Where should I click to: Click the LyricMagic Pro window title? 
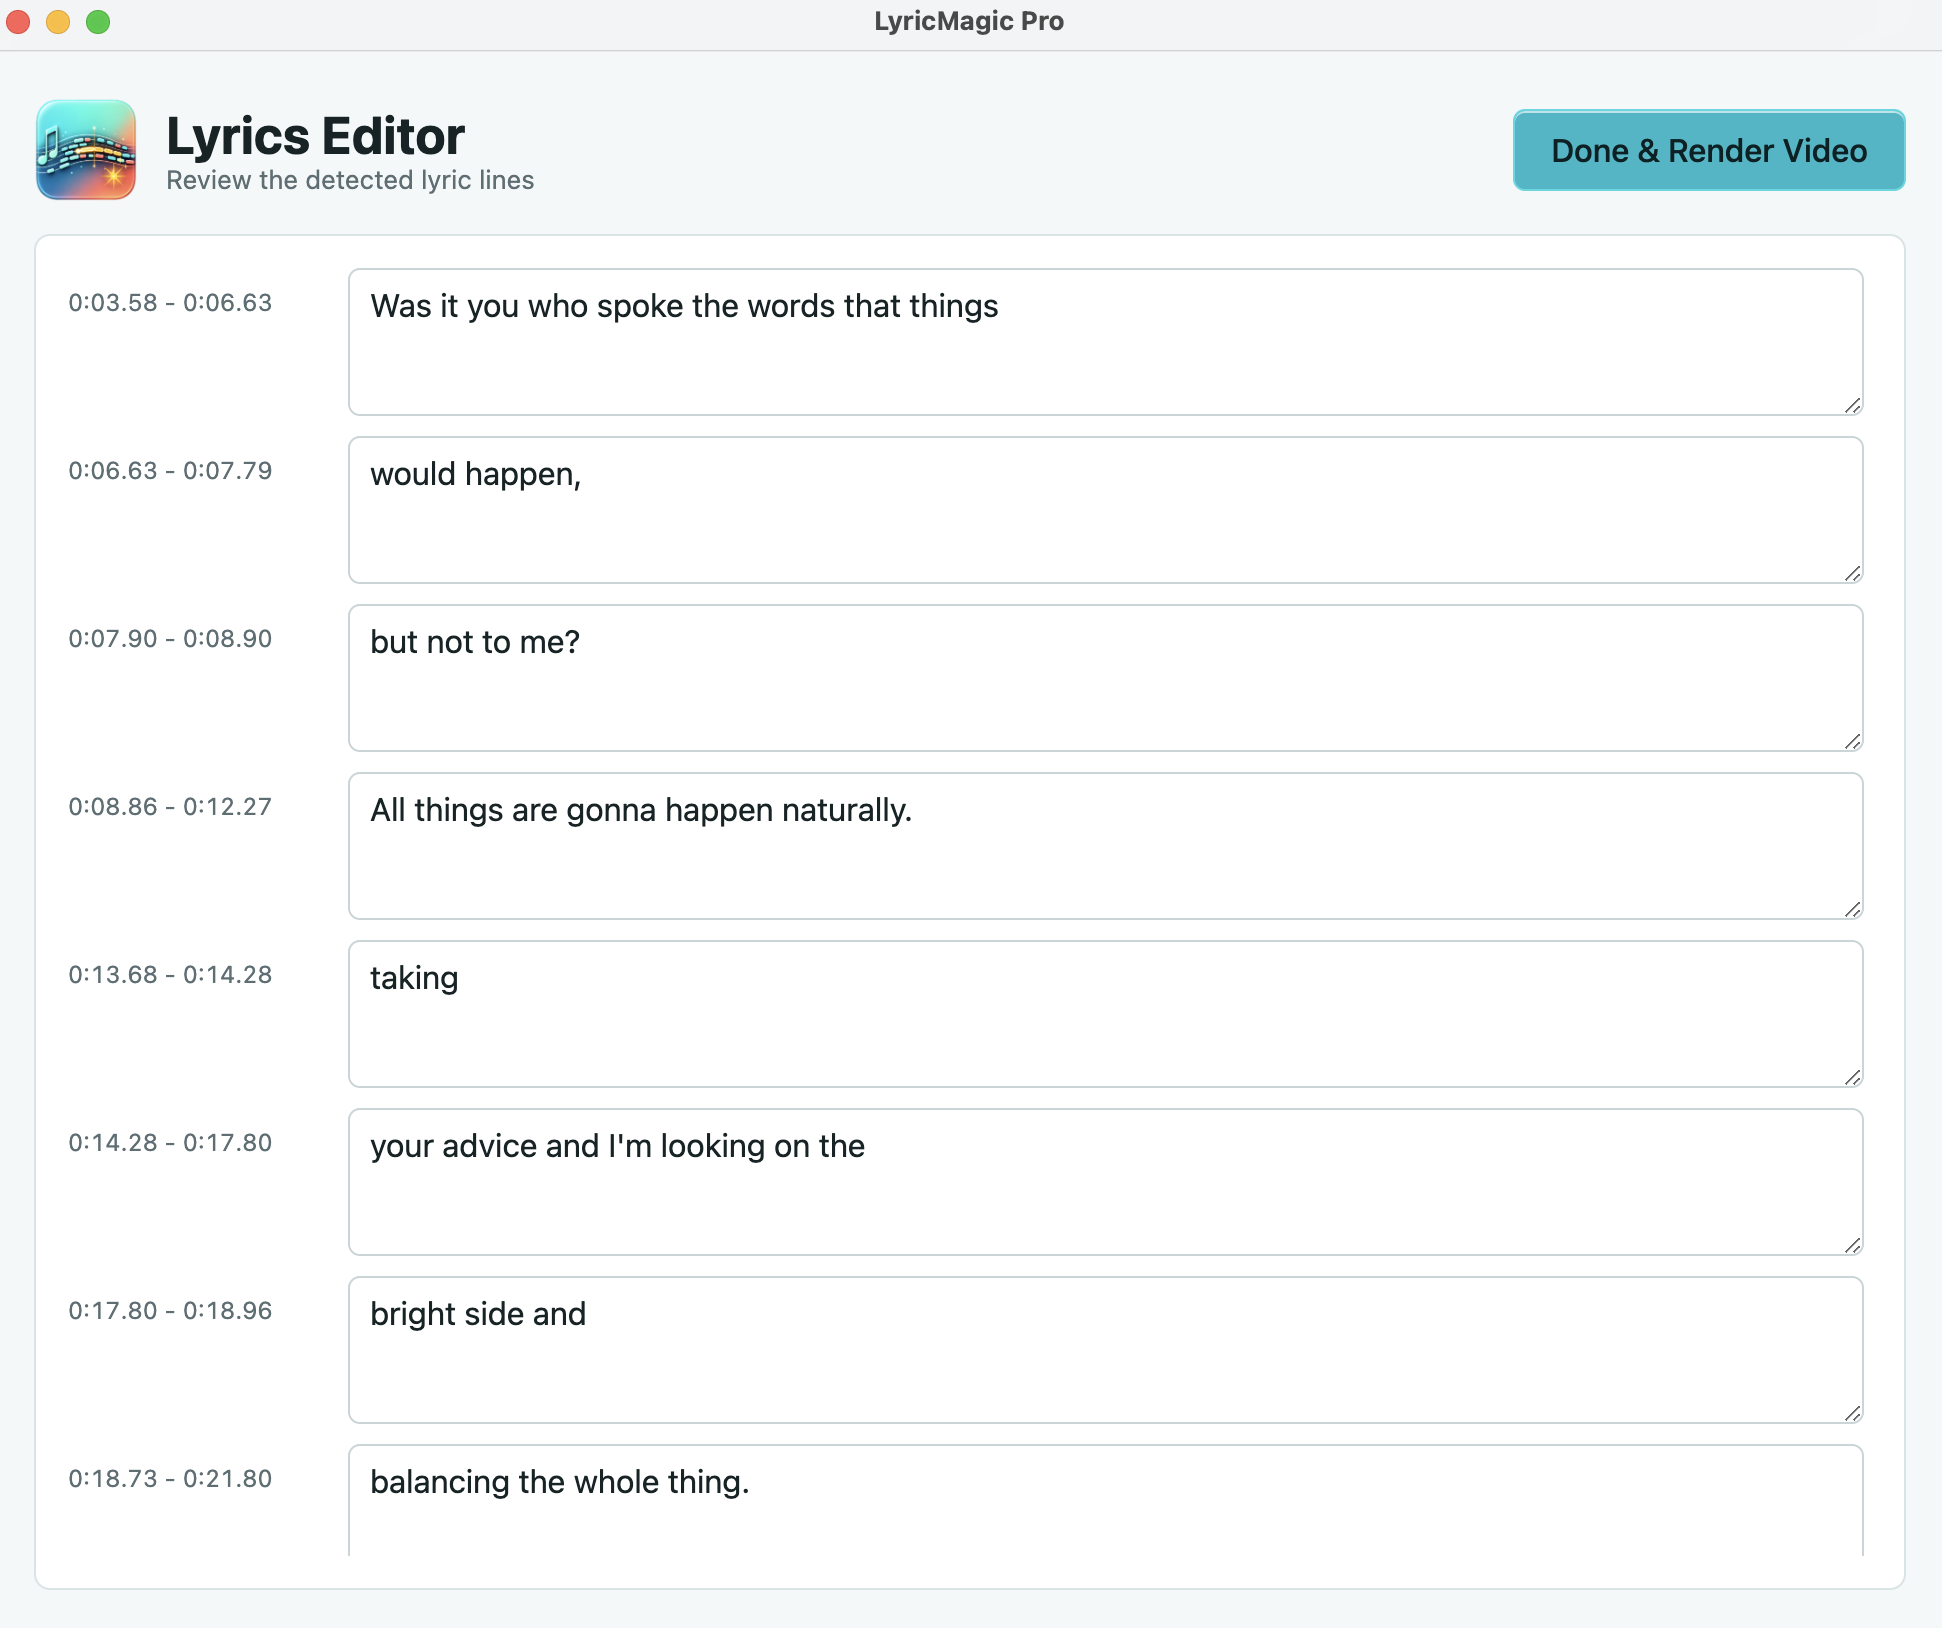pyautogui.click(x=969, y=21)
